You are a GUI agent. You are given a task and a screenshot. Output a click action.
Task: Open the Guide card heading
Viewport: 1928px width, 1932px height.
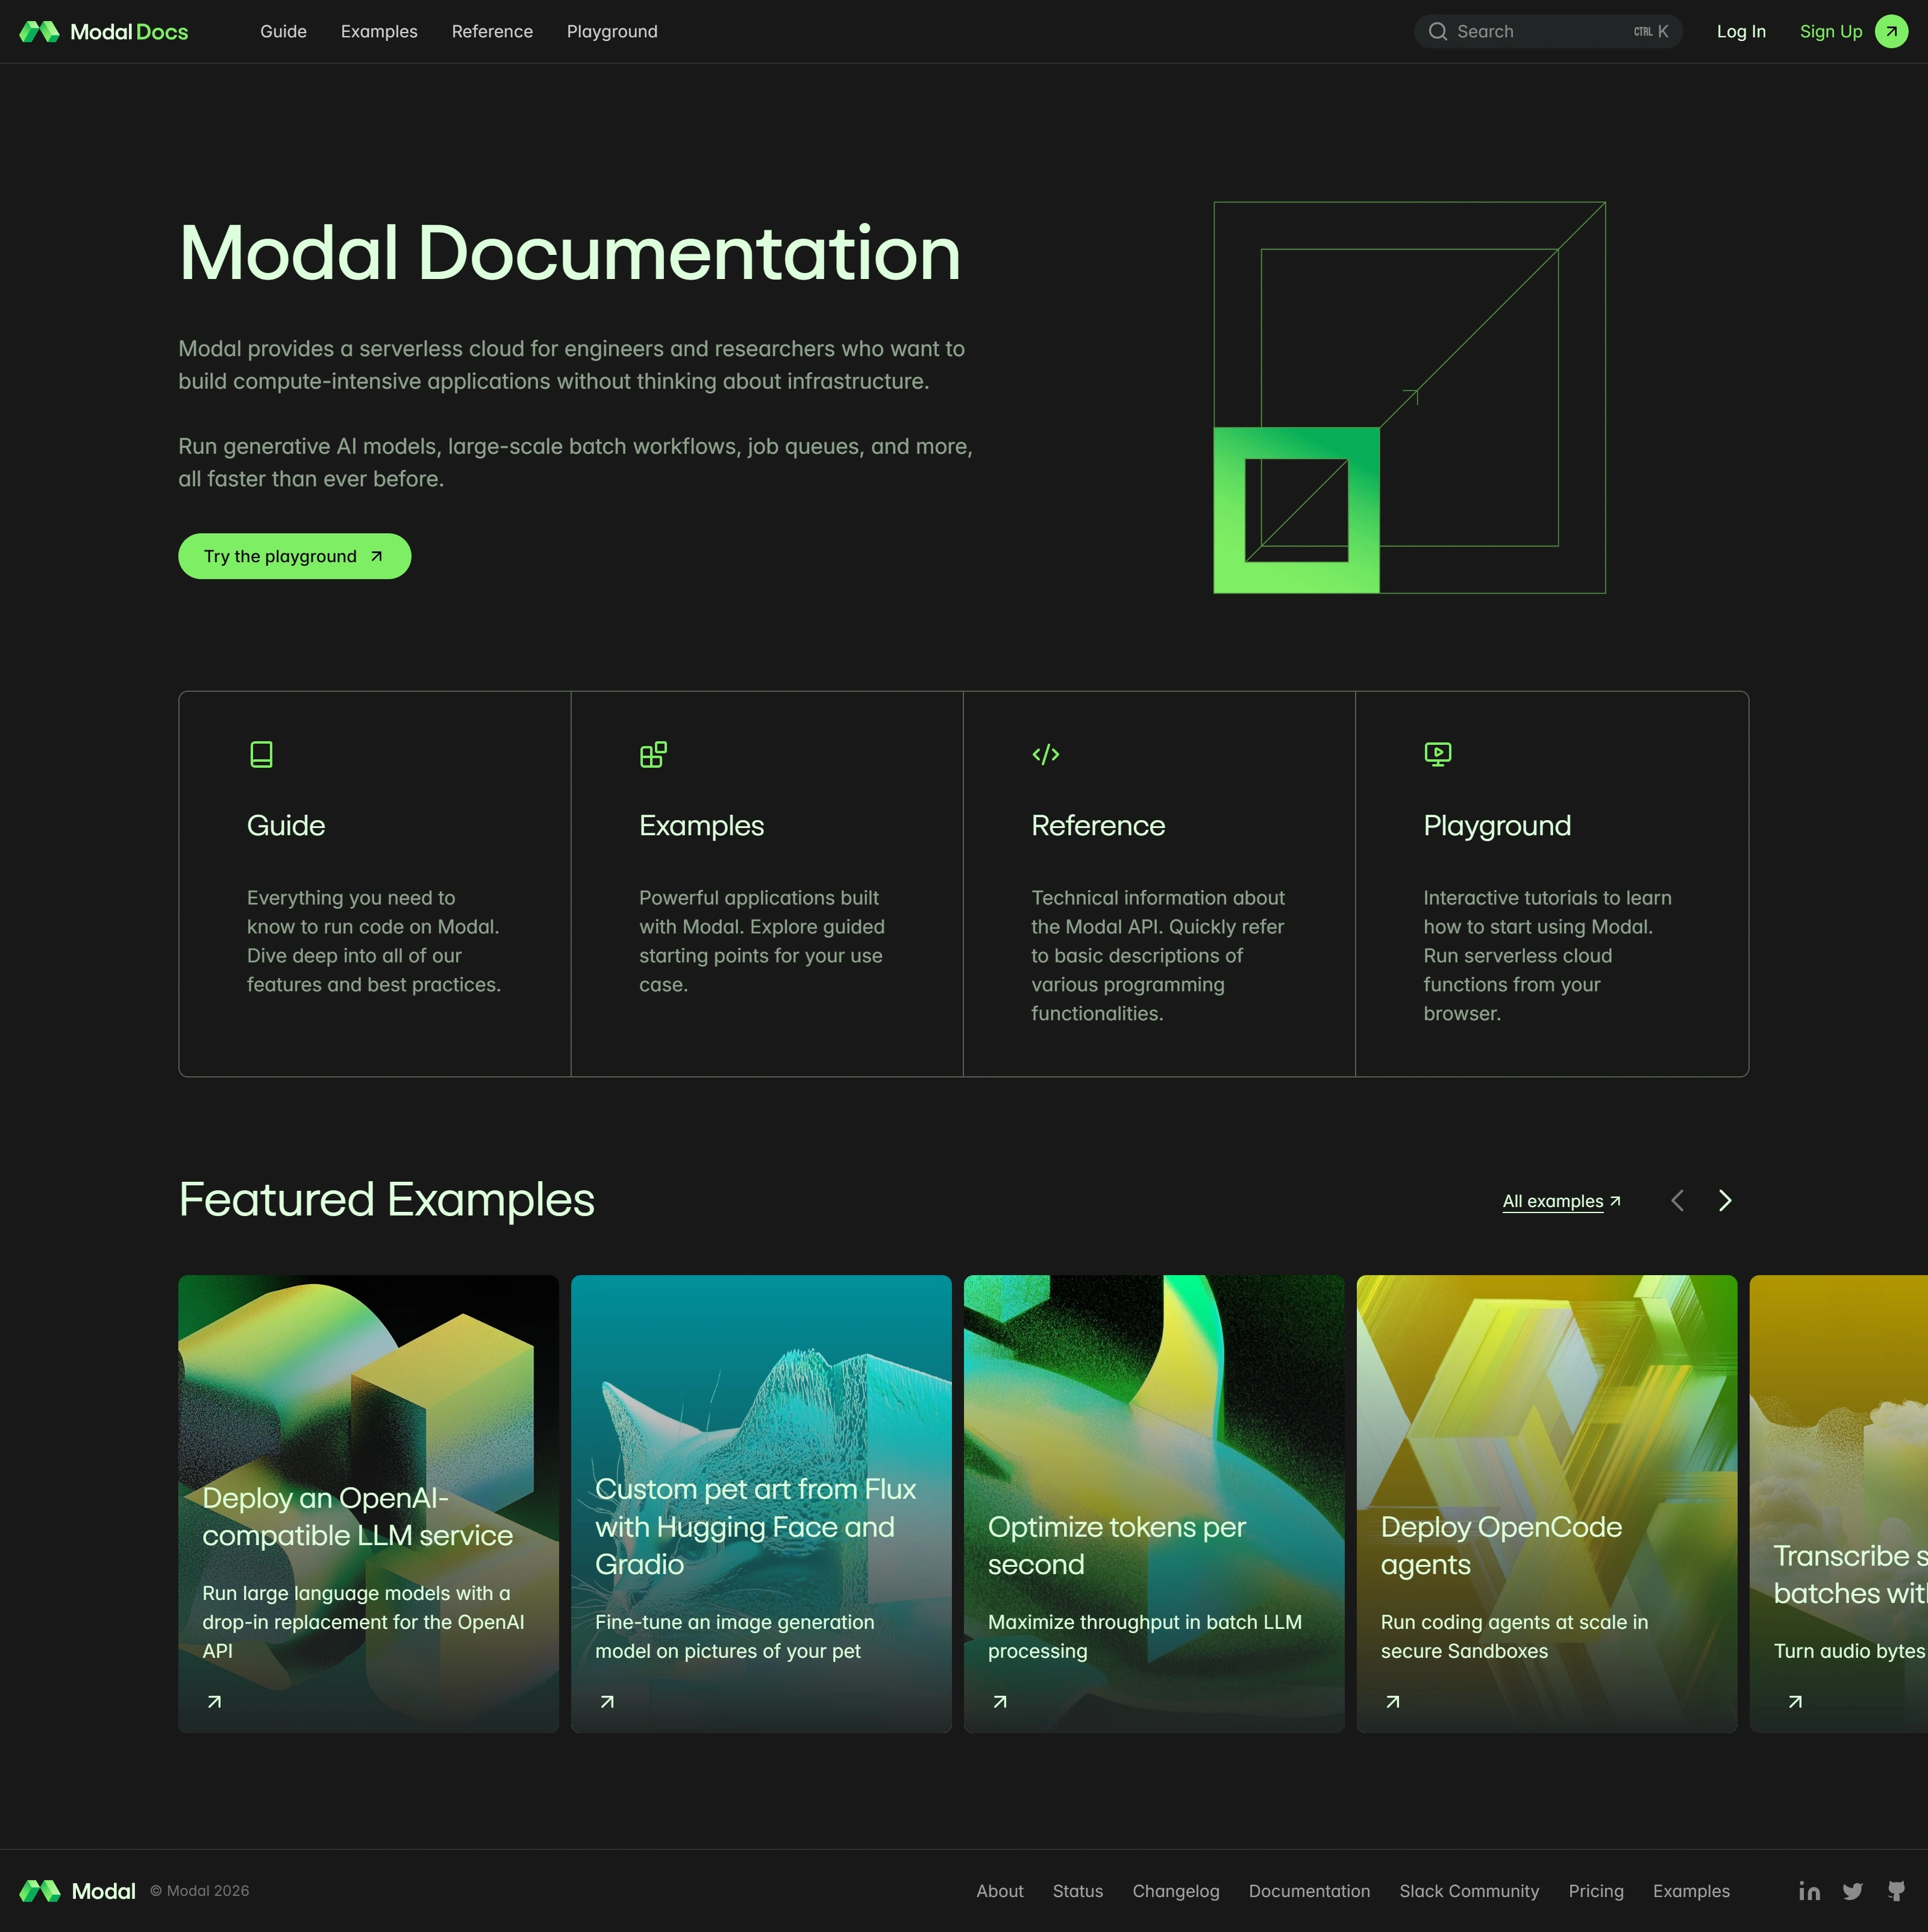(286, 825)
